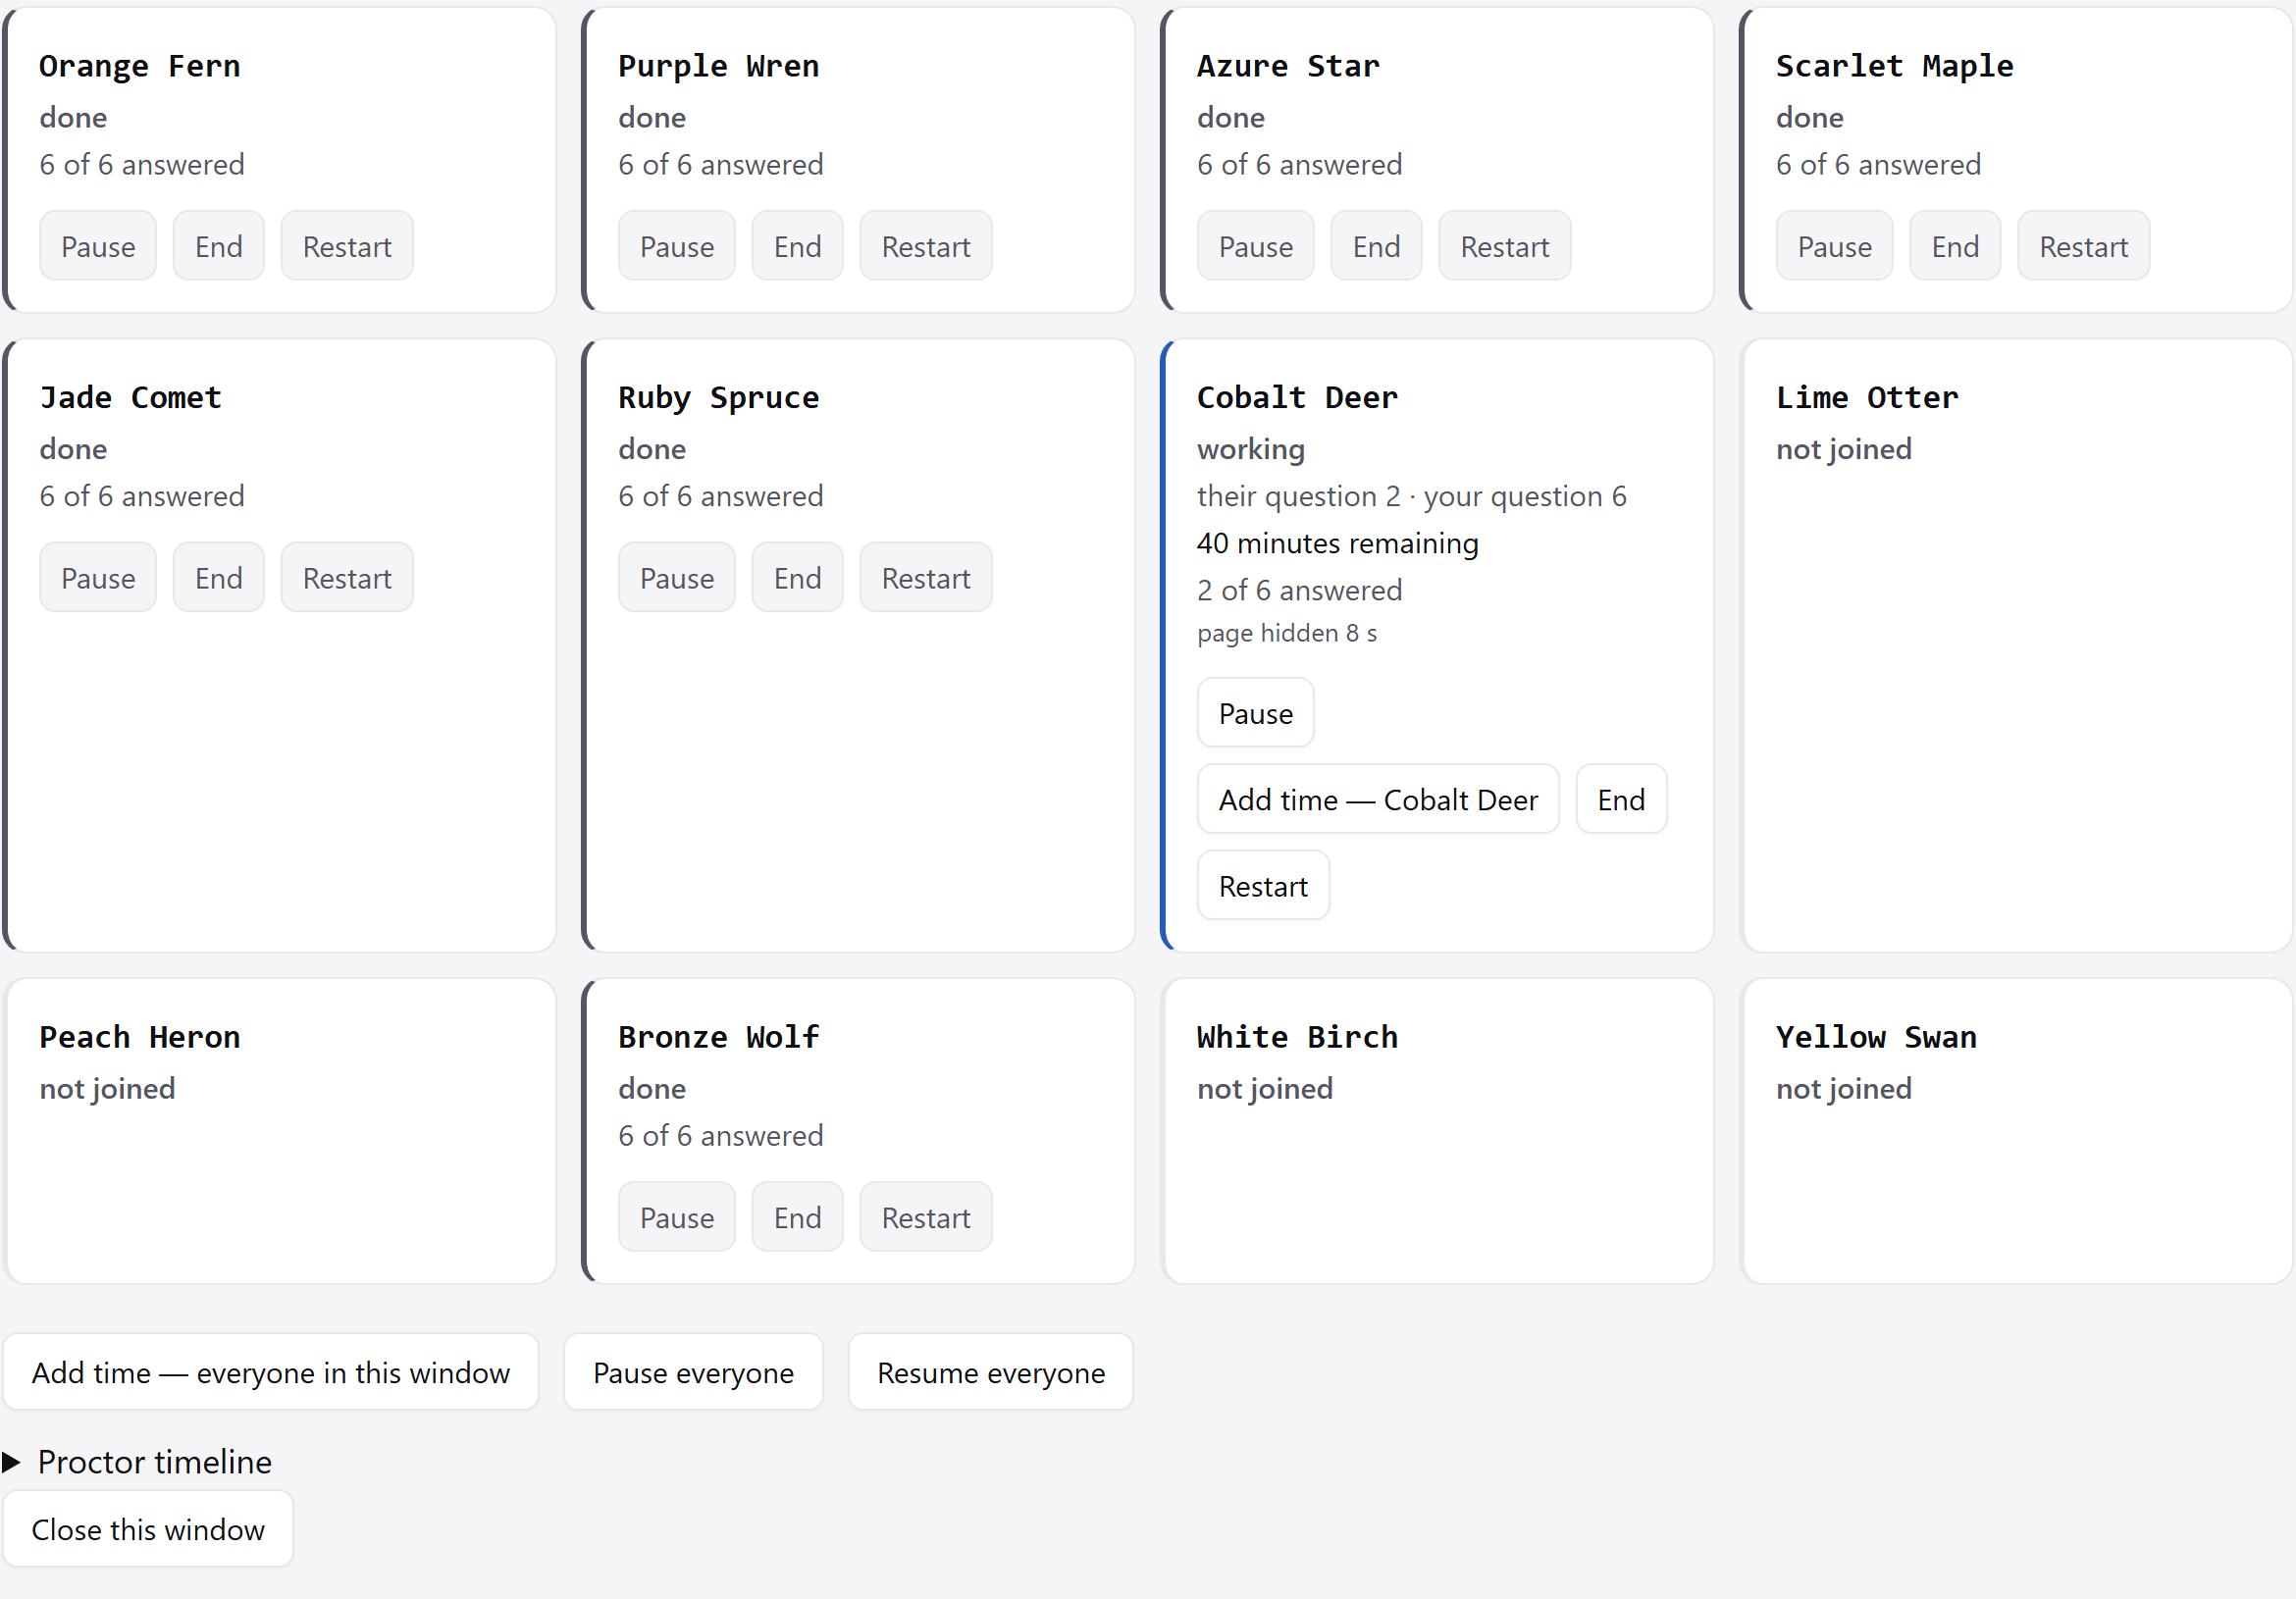The image size is (2296, 1599).
Task: Select the Lime Otter card name
Action: tap(1866, 397)
